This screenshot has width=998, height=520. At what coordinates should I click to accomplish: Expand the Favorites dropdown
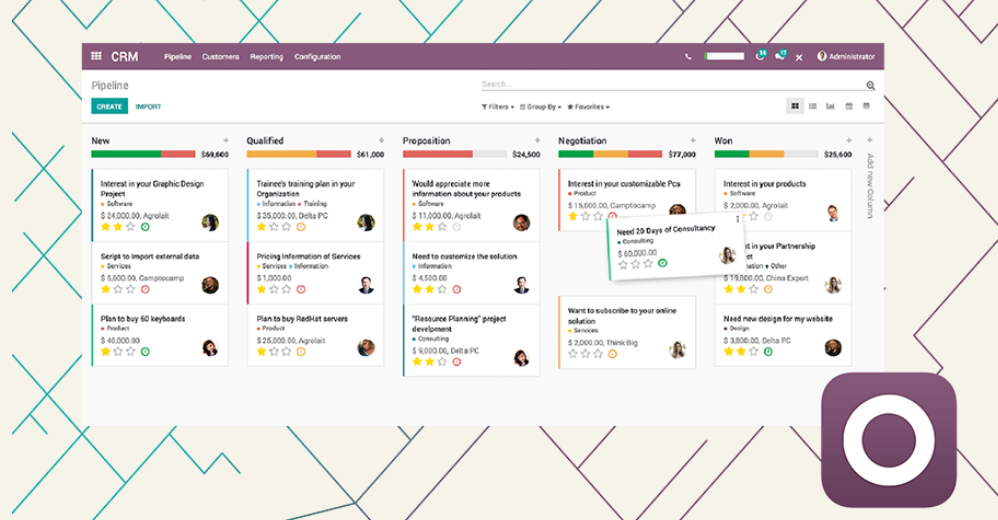click(x=588, y=107)
